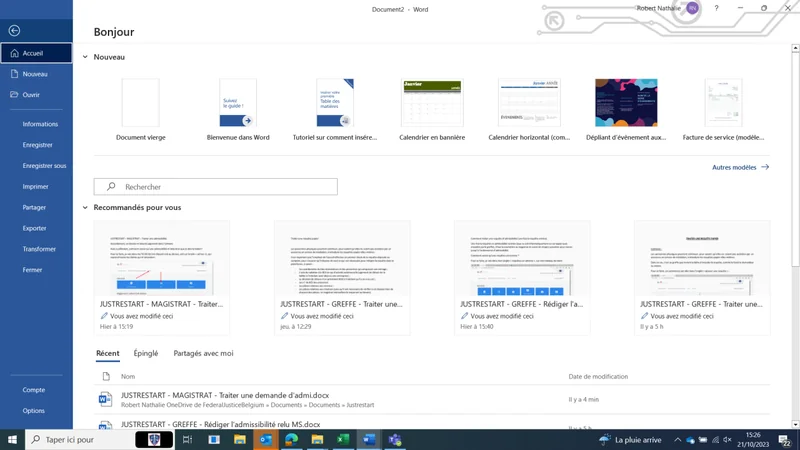The image size is (800, 450).
Task: Open Outlook from the Windows taskbar
Action: click(x=266, y=440)
